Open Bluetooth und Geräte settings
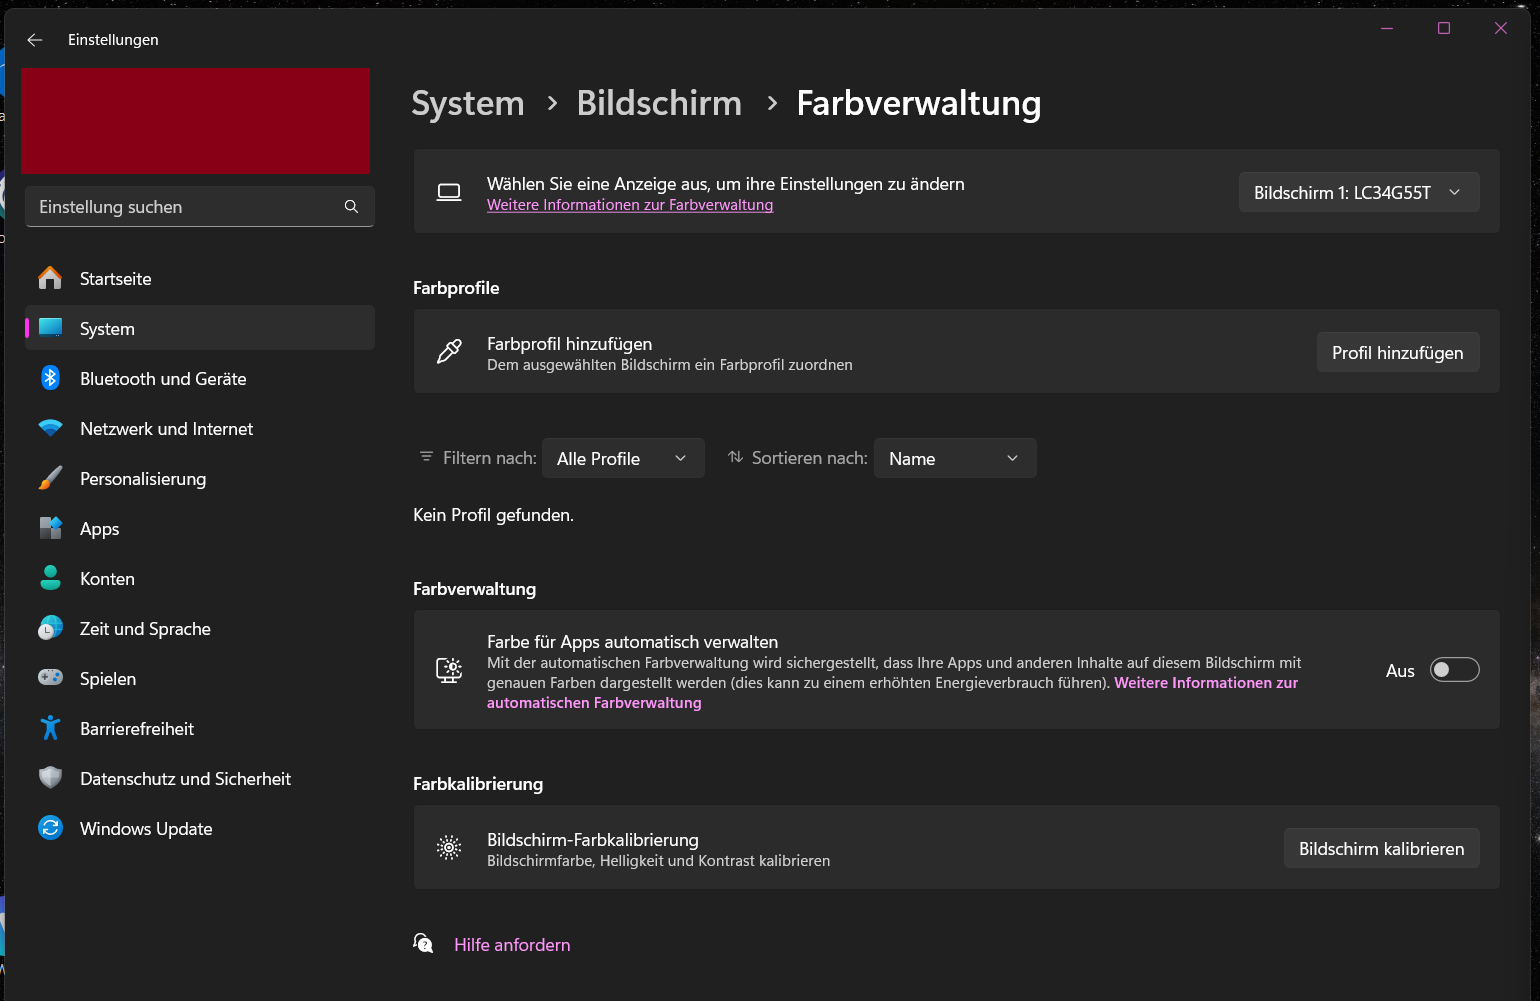The width and height of the screenshot is (1540, 1001). point(50,378)
